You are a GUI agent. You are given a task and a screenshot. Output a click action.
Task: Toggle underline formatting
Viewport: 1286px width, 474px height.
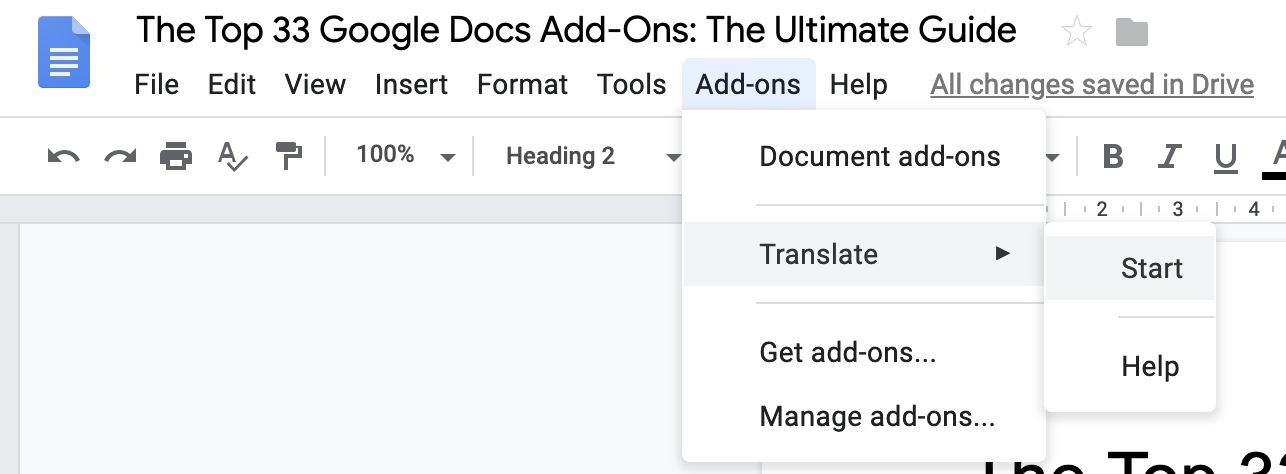[x=1224, y=157]
